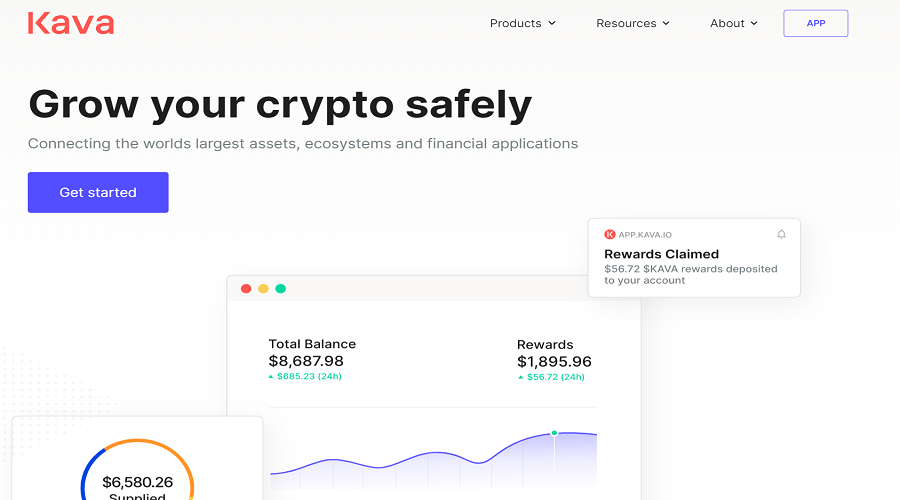Launch the APP button
The width and height of the screenshot is (900, 500).
pyautogui.click(x=816, y=24)
